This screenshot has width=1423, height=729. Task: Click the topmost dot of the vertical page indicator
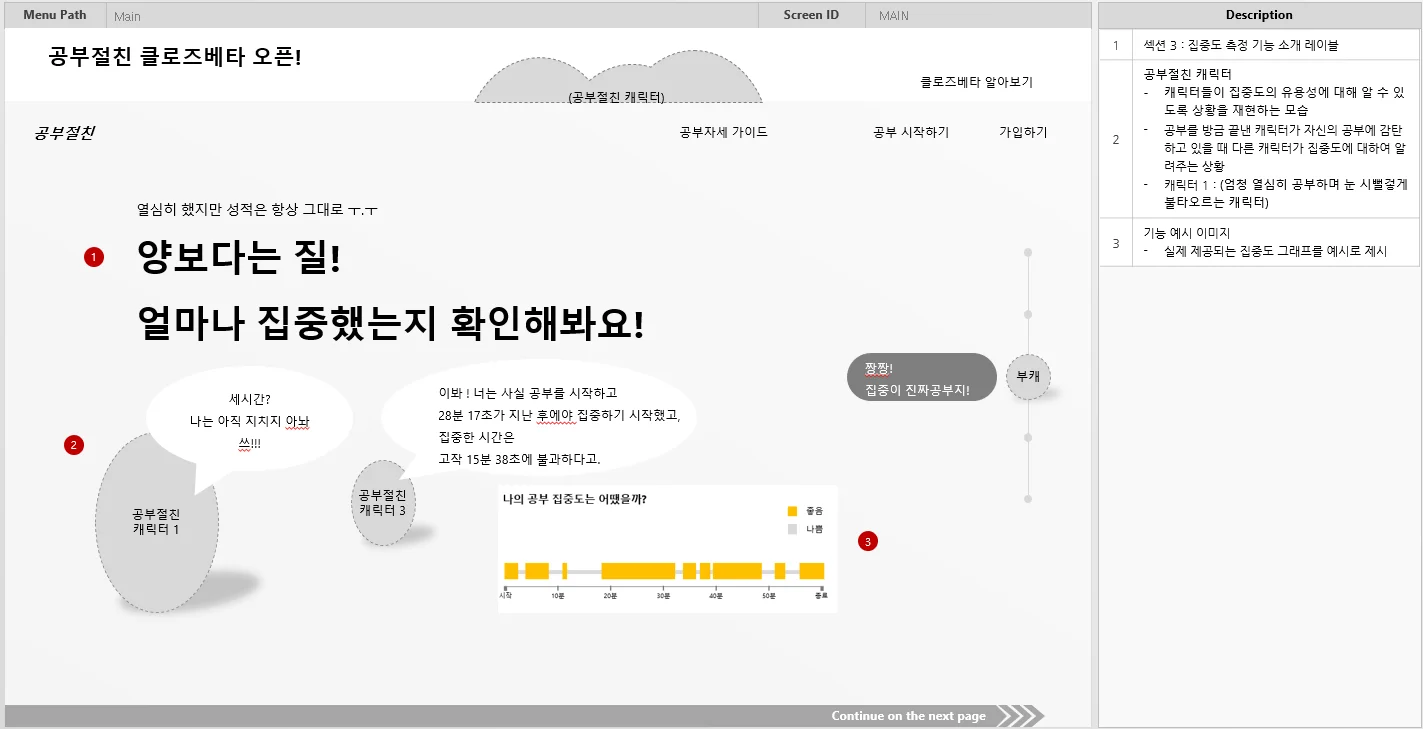click(x=1028, y=253)
